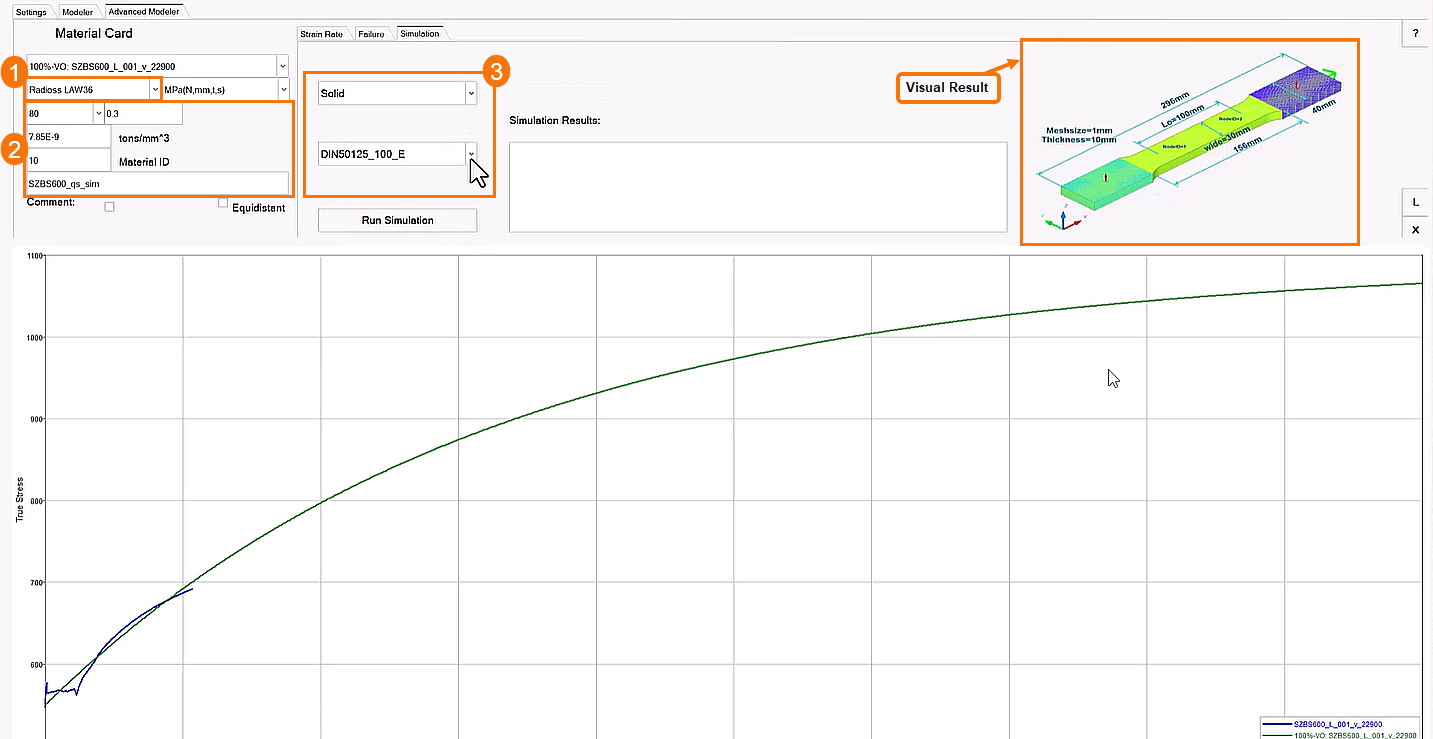
Task: Open the MPa(N,mm,t,s) unit system dropdown
Action: pyautogui.click(x=283, y=88)
